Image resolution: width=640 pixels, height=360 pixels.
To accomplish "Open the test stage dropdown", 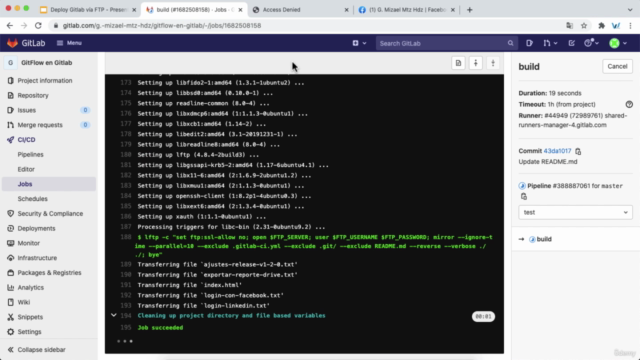I will pyautogui.click(x=575, y=212).
